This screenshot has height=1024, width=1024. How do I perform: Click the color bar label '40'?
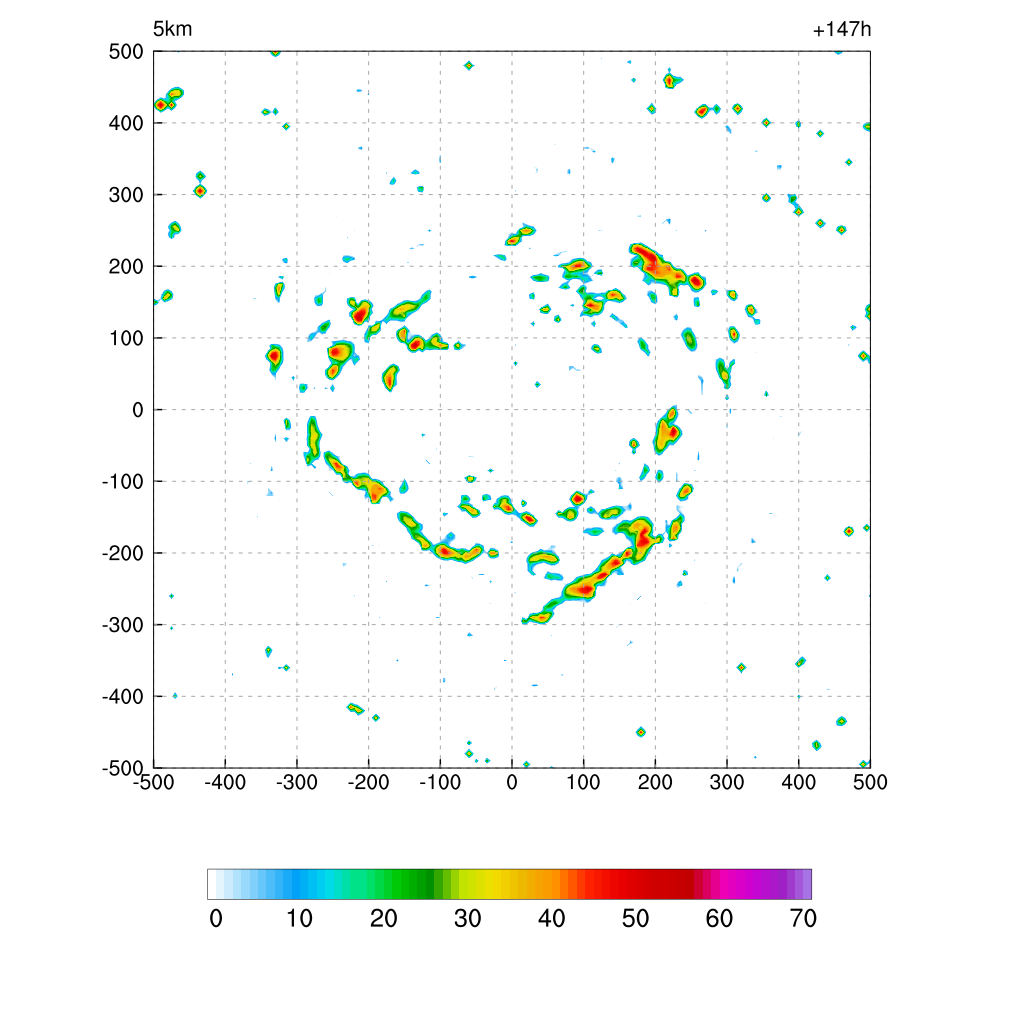pos(551,919)
